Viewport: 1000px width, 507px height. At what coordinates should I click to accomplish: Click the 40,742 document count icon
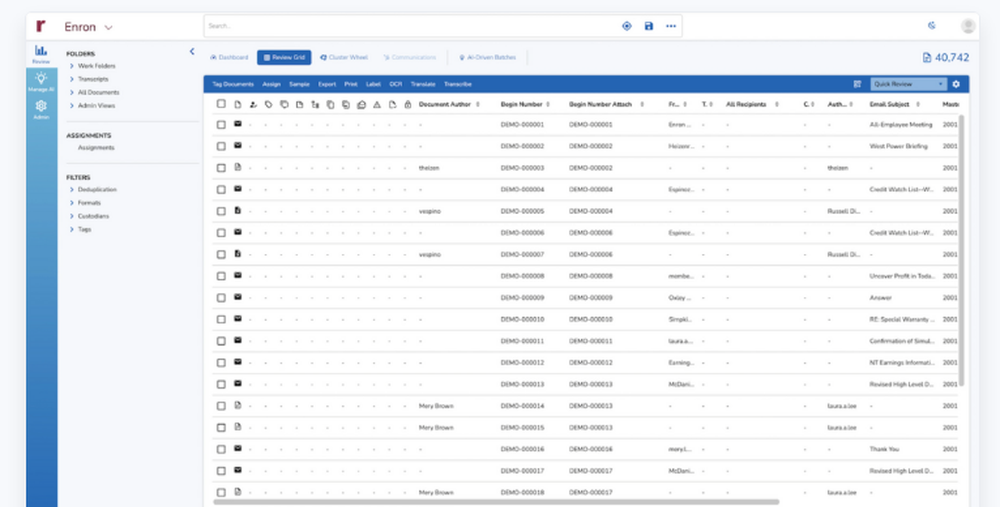[x=927, y=57]
